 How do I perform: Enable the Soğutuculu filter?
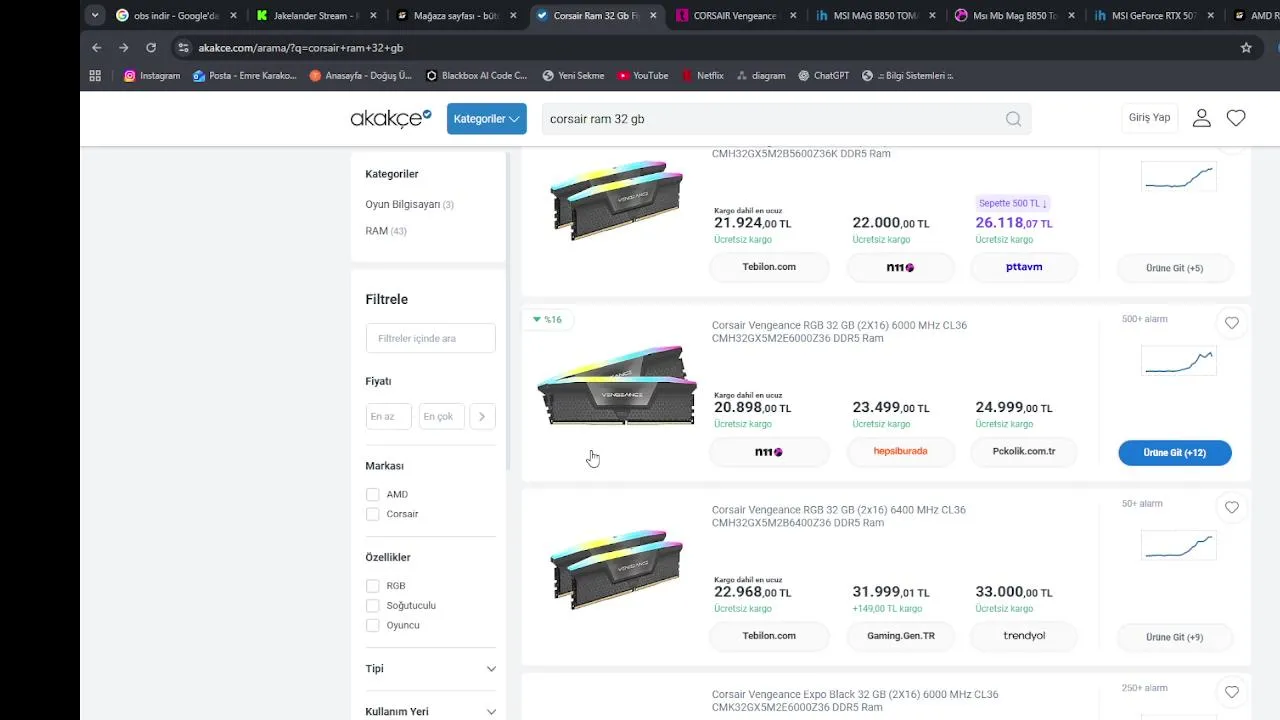(x=372, y=605)
